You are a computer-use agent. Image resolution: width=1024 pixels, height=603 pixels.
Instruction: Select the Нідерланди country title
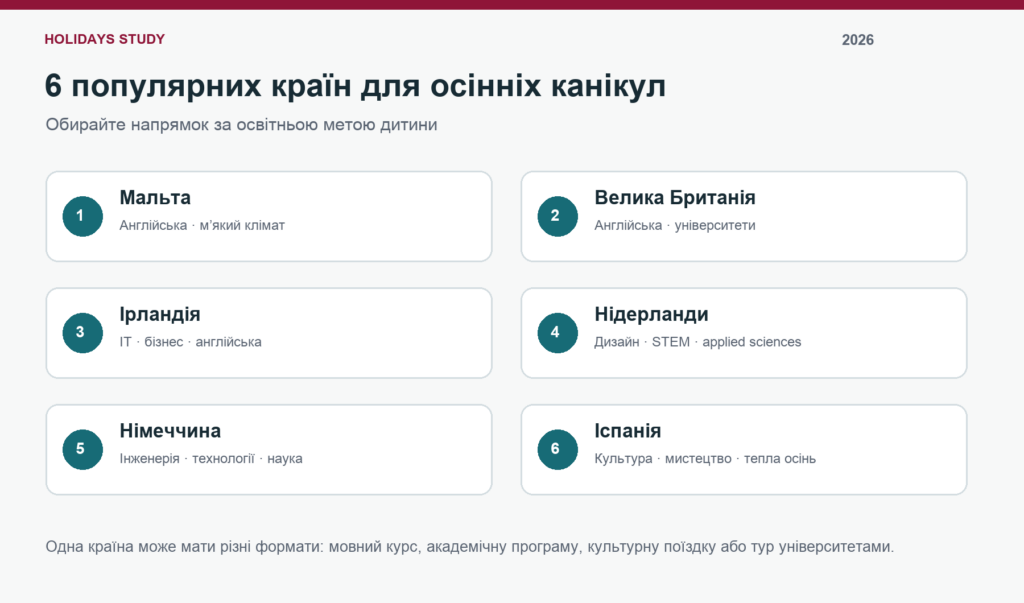(651, 314)
